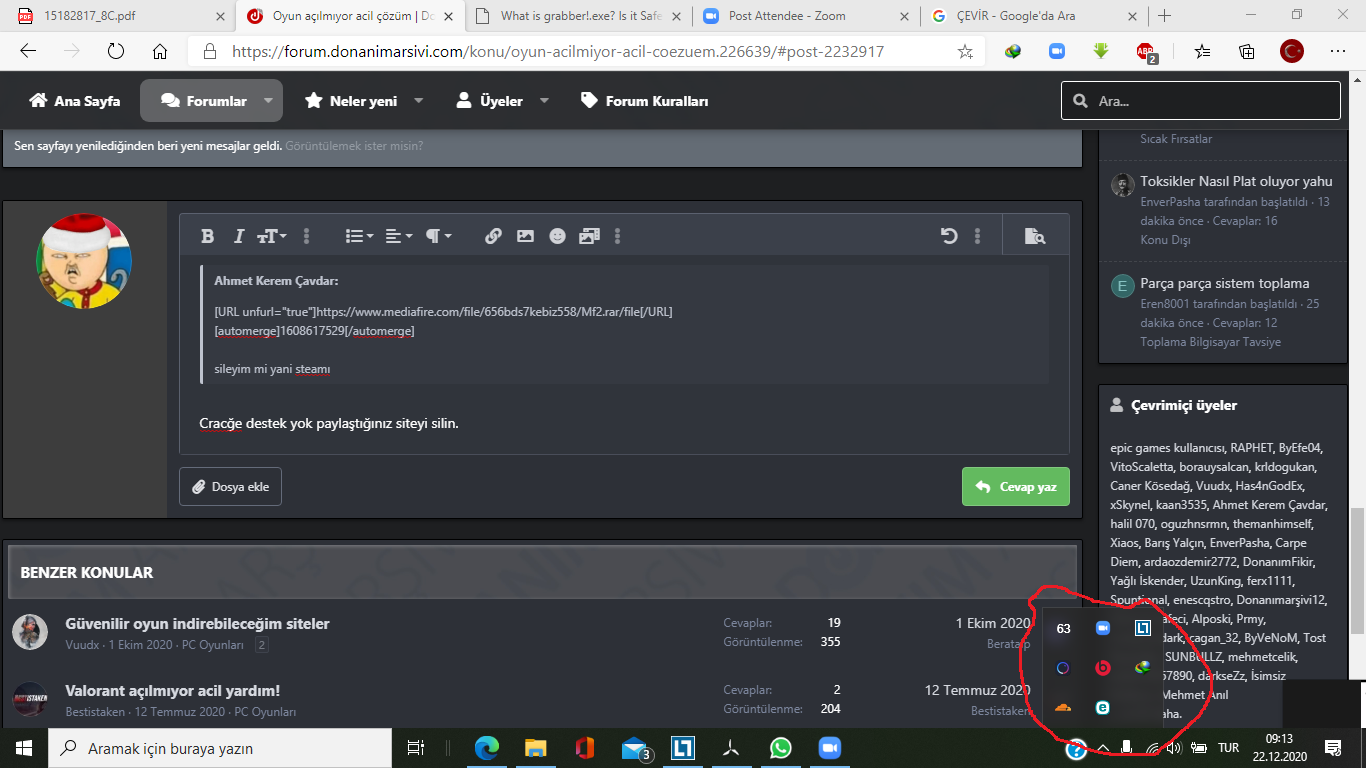Image resolution: width=1366 pixels, height=768 pixels.
Task: Expand more text formatting options after the font size
Action: [307, 236]
